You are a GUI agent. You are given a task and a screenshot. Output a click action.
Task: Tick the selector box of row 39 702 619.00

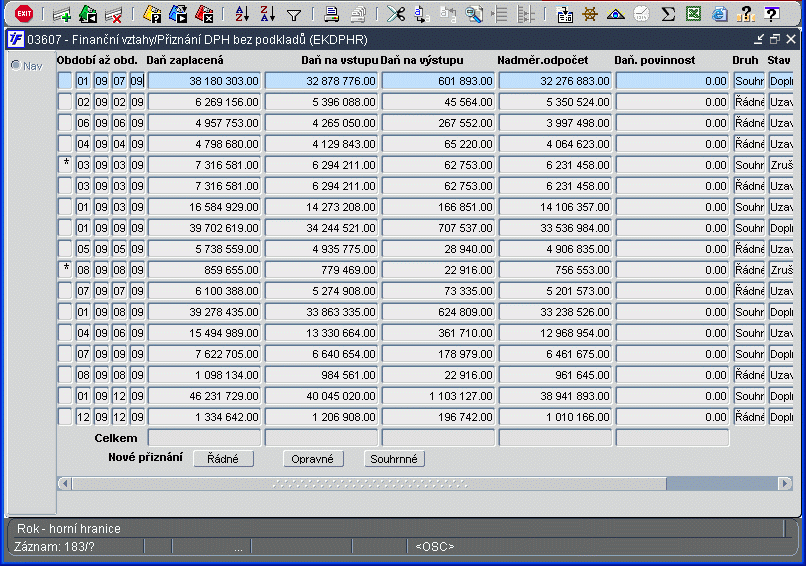[65, 228]
